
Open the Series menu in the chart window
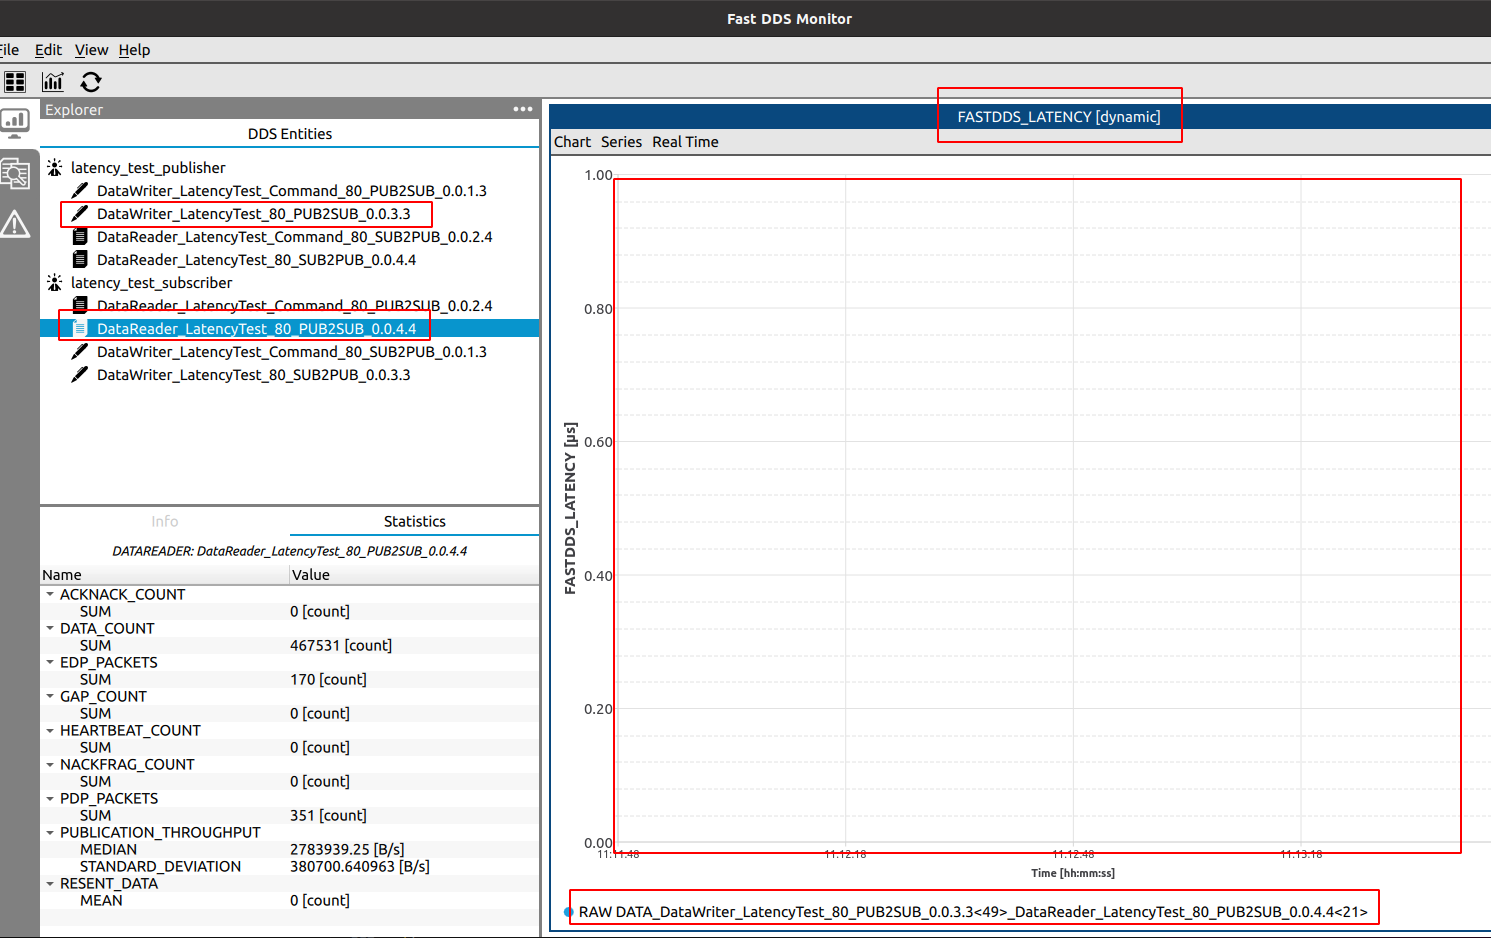[x=621, y=141]
